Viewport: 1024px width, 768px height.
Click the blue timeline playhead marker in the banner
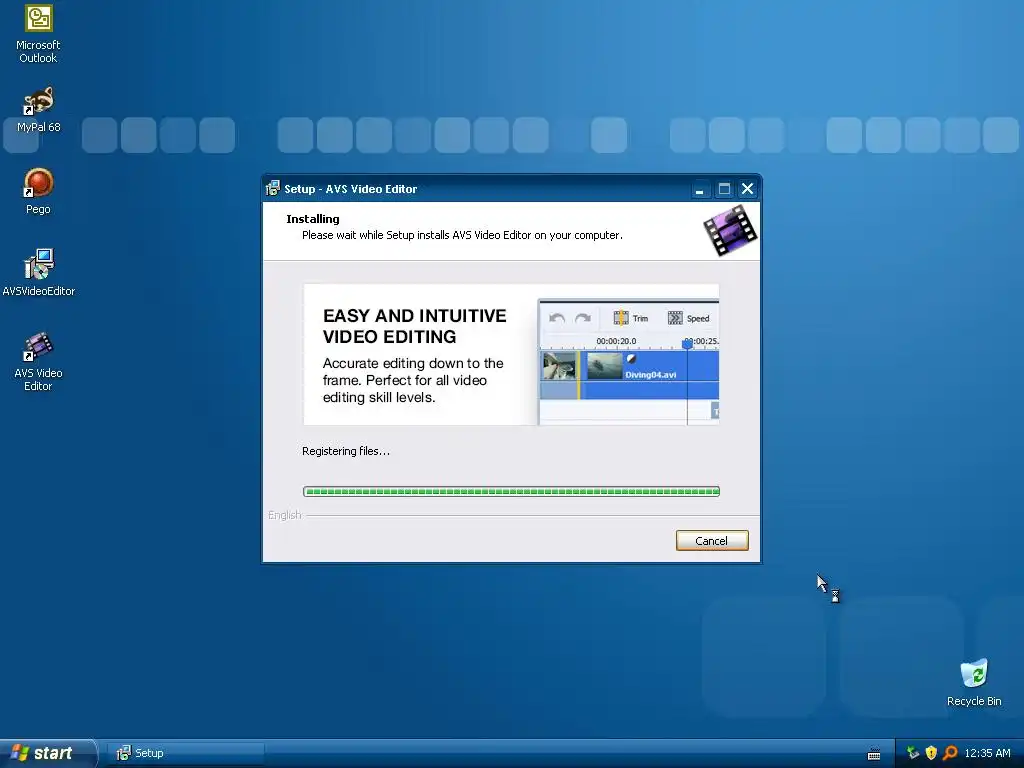pyautogui.click(x=687, y=344)
